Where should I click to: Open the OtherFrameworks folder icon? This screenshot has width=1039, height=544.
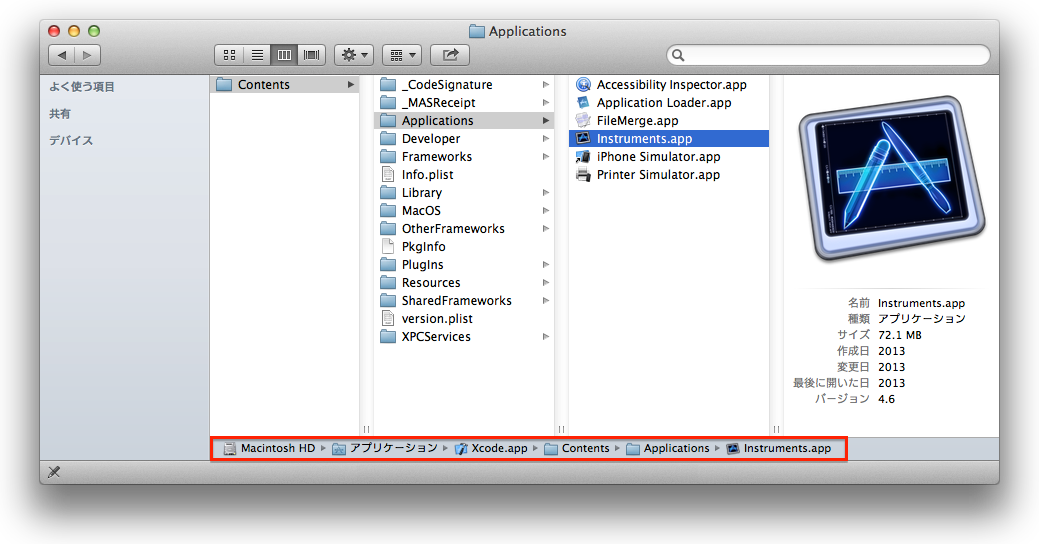coord(388,229)
